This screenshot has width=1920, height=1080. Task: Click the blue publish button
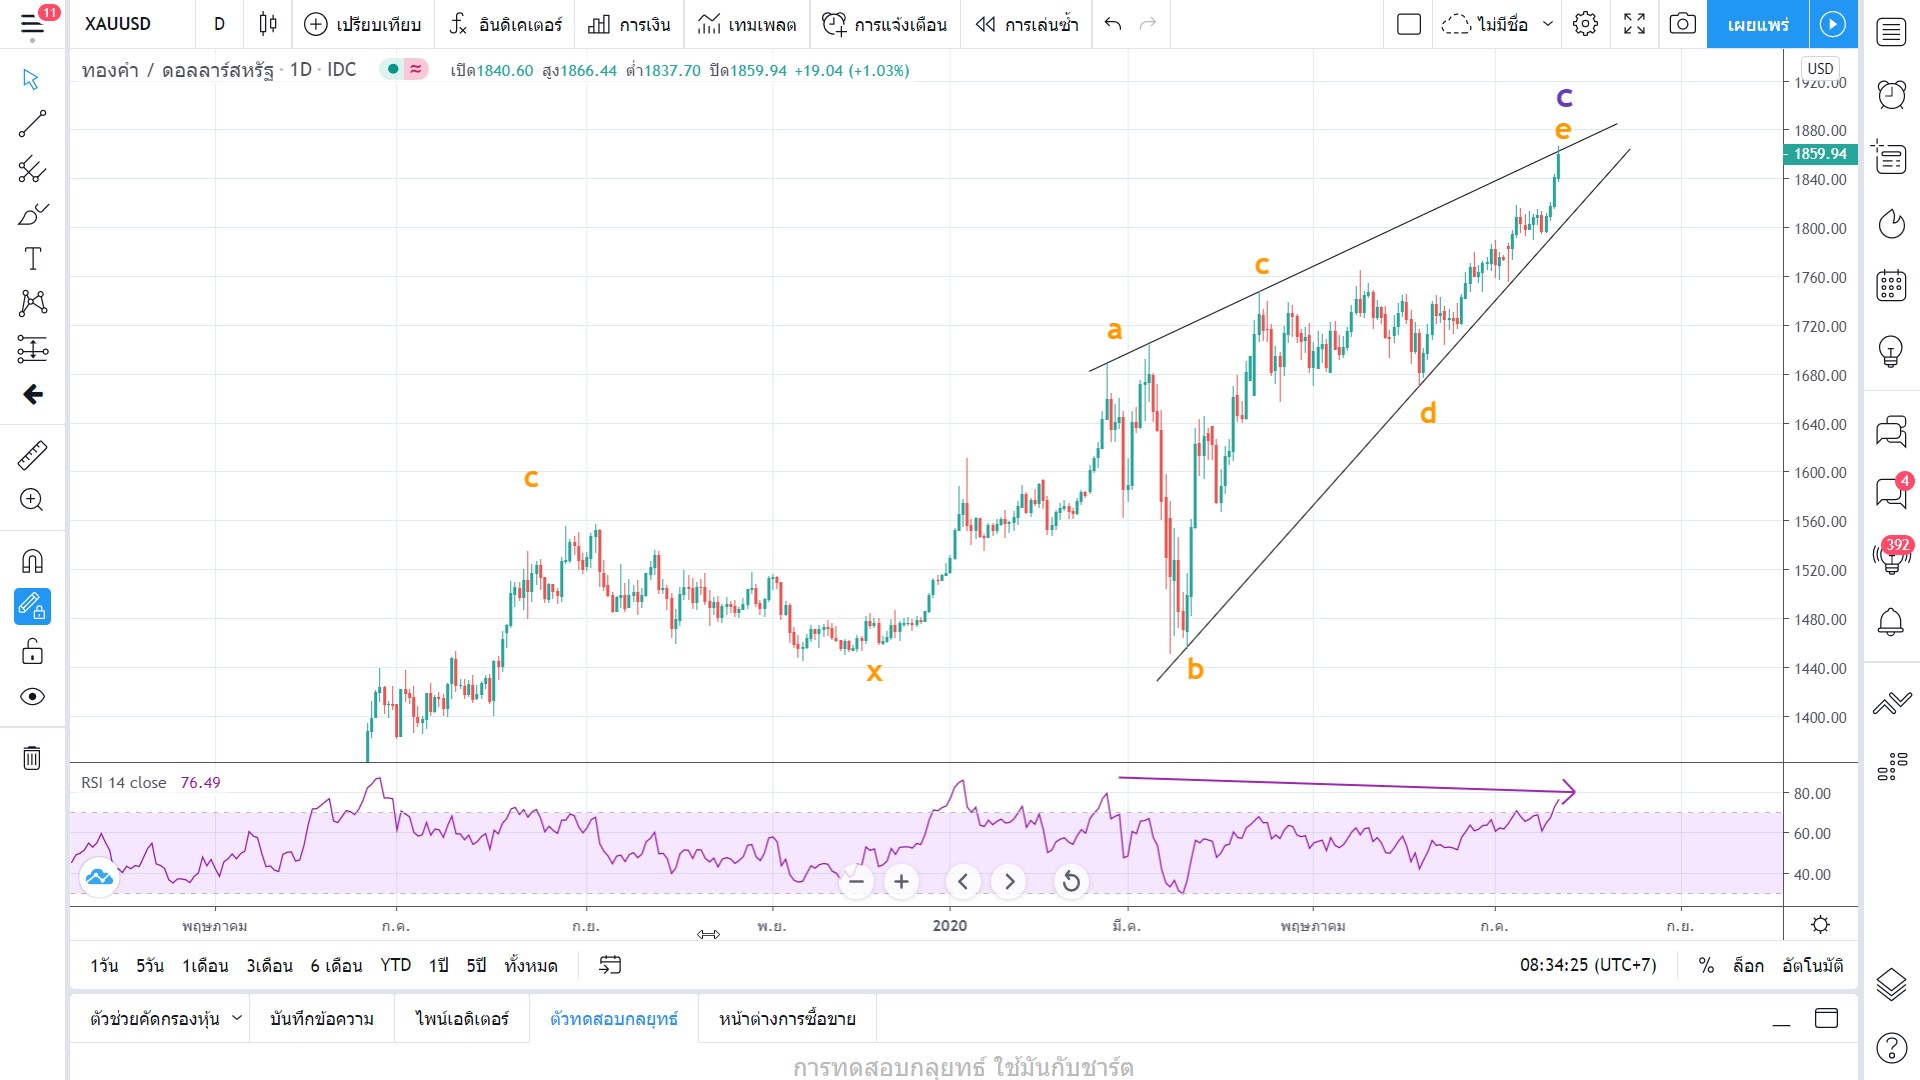[1757, 24]
